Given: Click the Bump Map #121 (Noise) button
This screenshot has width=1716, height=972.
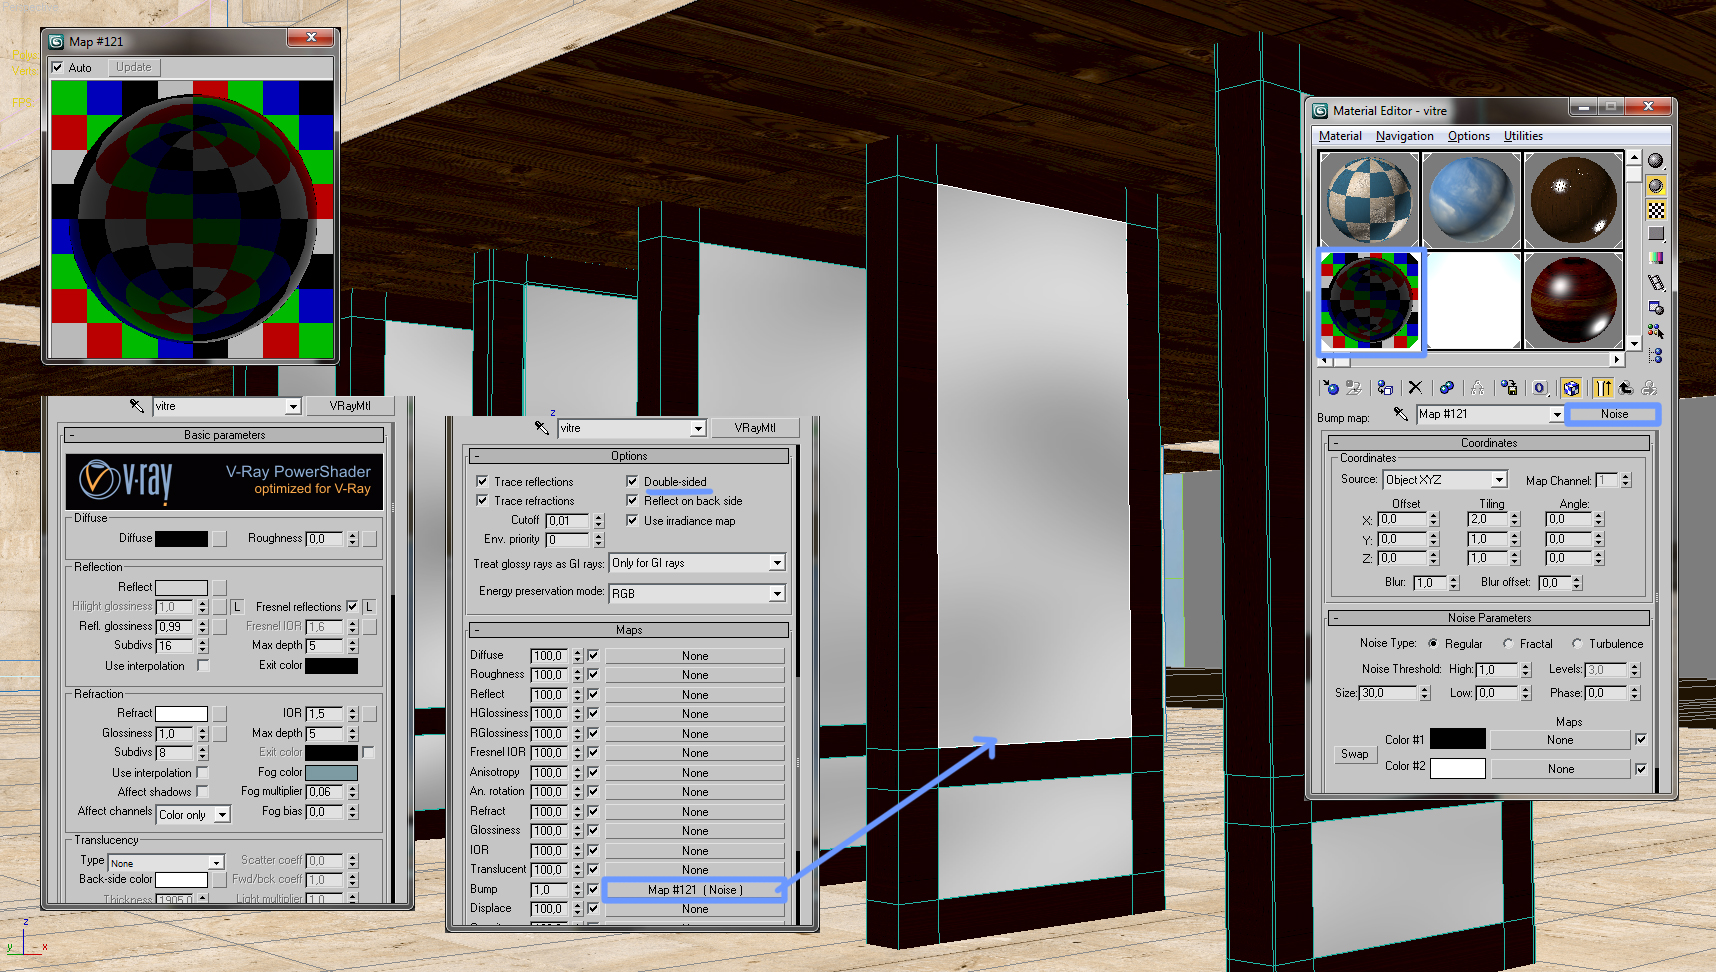Looking at the screenshot, I should click(x=695, y=890).
